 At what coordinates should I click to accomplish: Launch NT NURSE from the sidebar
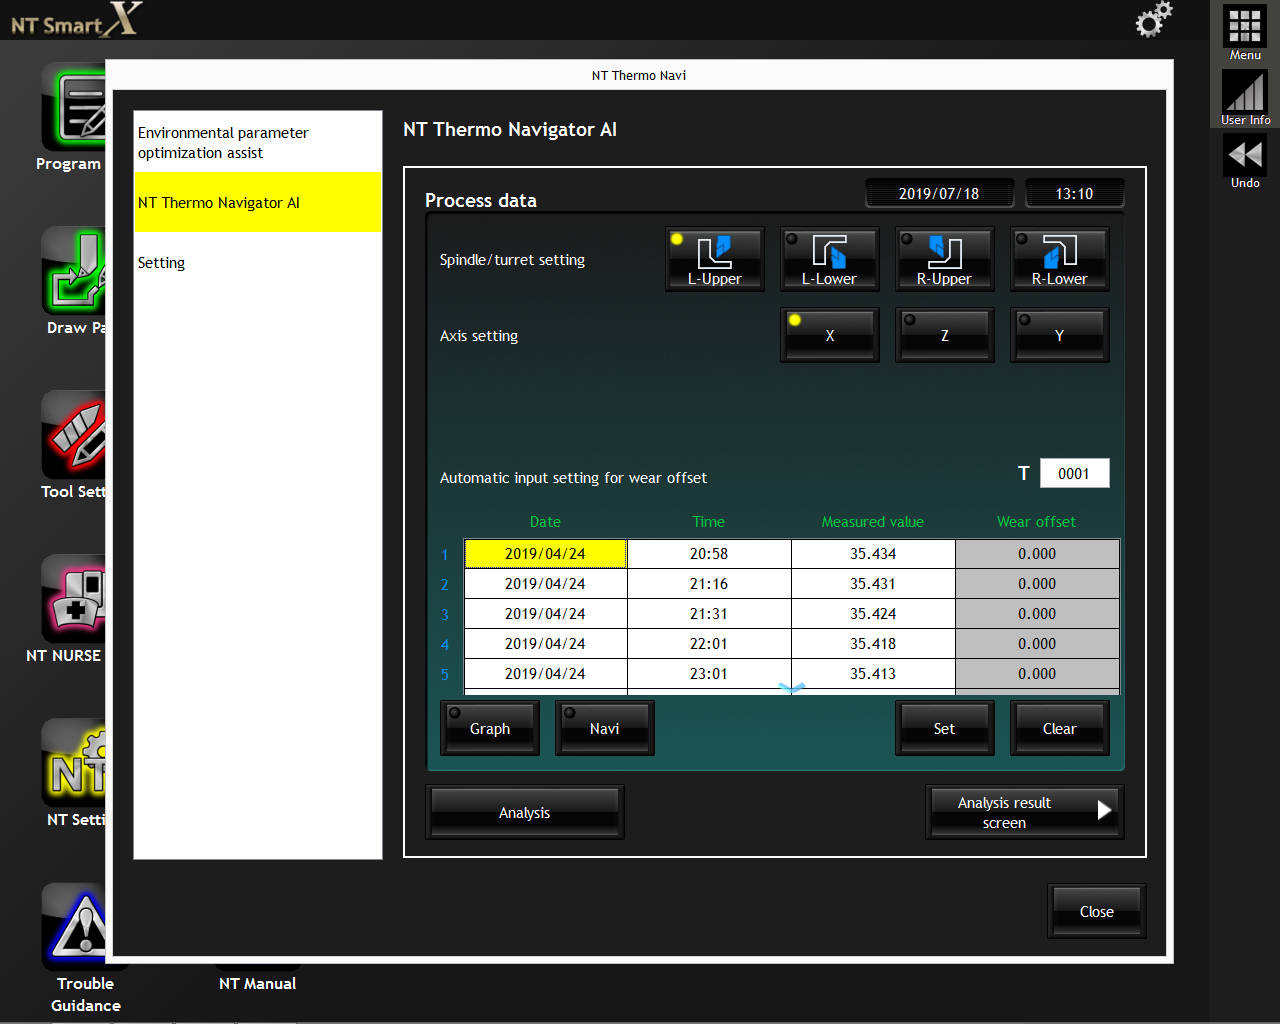coord(74,598)
